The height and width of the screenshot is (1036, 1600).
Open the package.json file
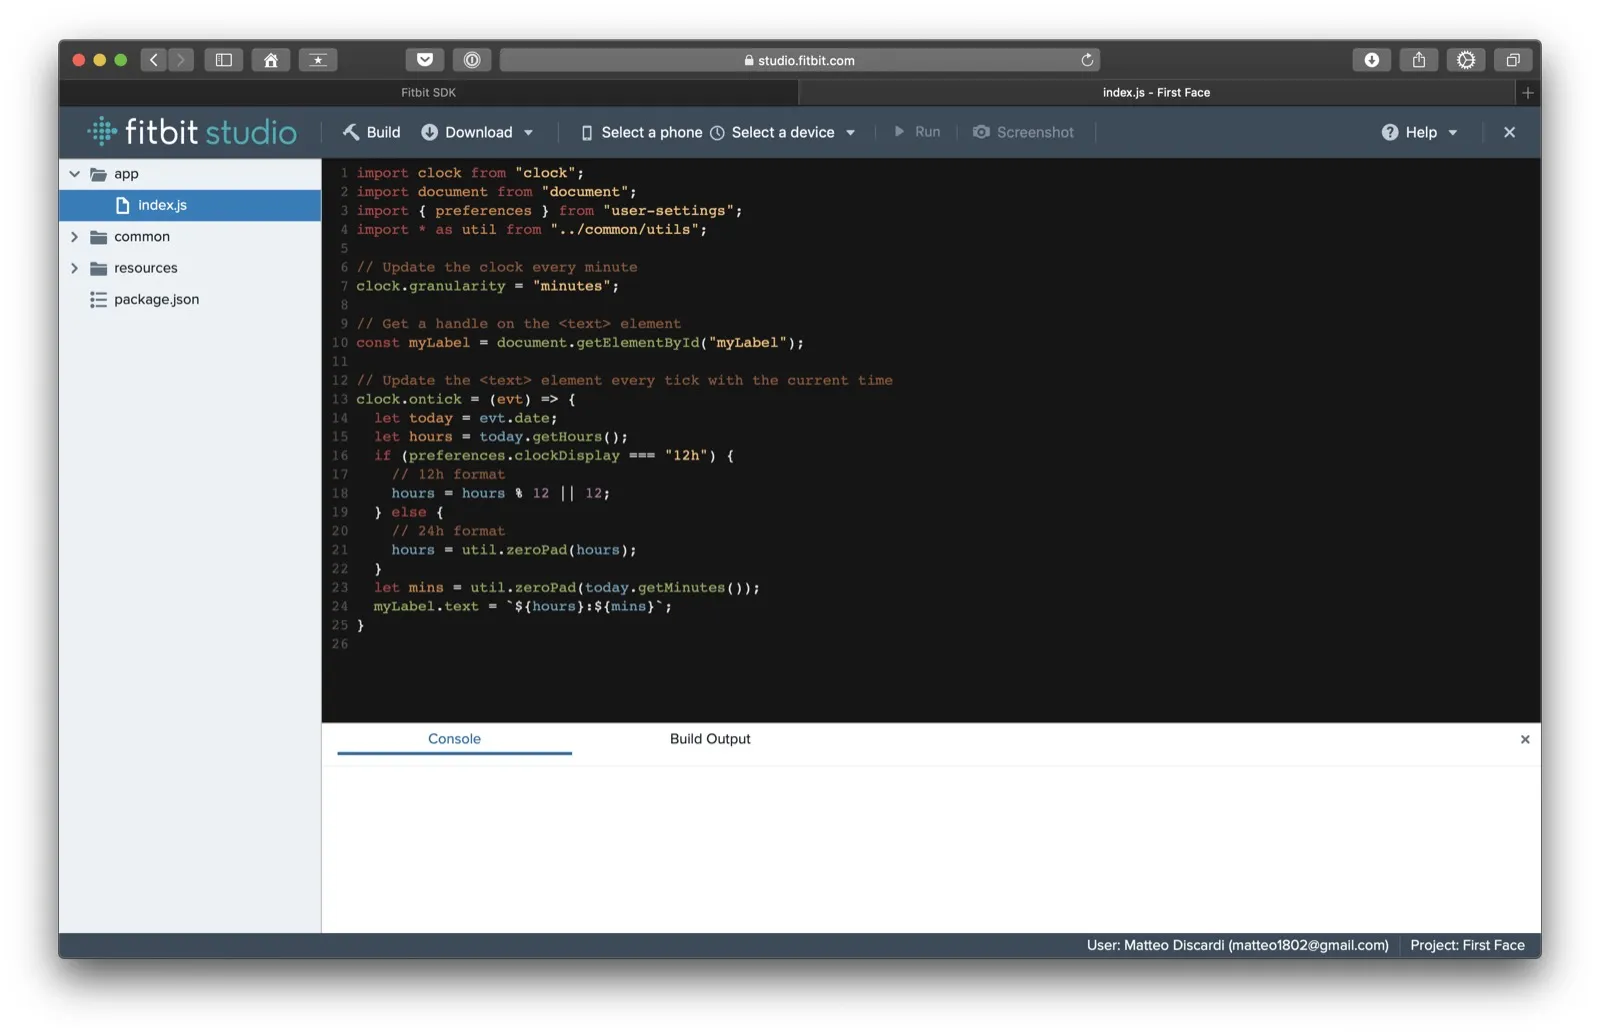[x=156, y=299]
